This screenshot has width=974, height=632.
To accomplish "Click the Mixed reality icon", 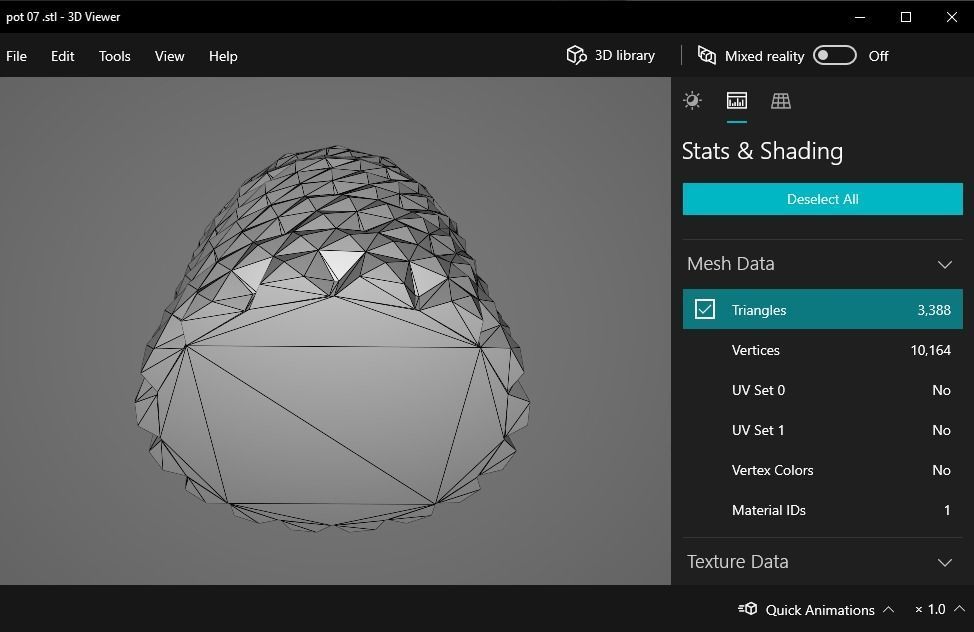I will pos(707,56).
